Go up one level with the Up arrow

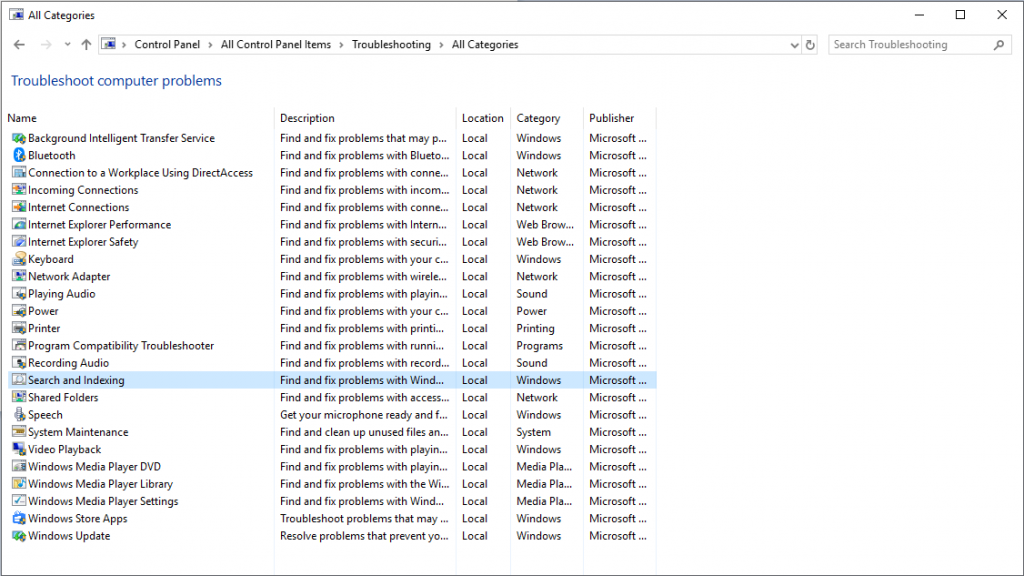tap(86, 44)
